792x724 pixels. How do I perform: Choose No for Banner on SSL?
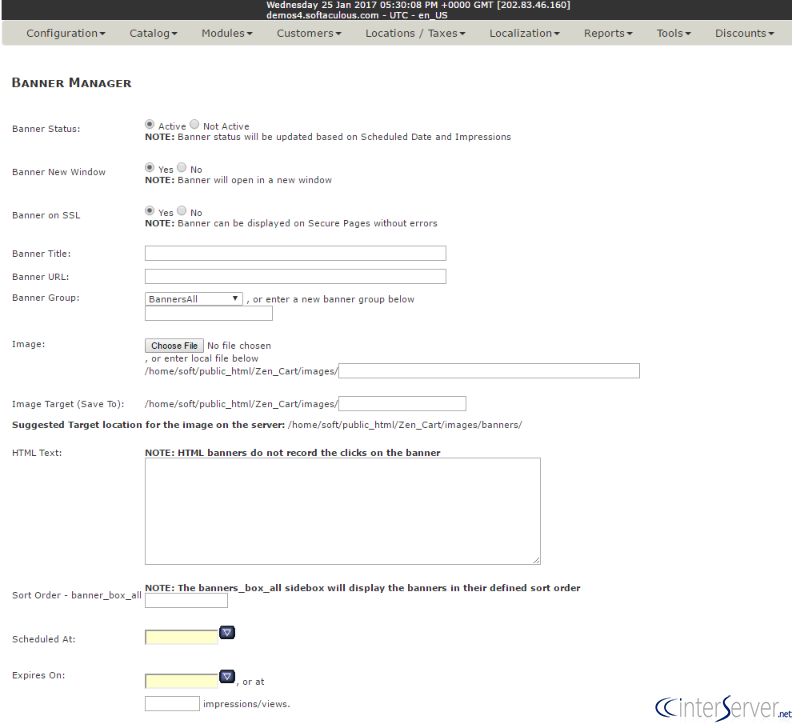coord(182,211)
